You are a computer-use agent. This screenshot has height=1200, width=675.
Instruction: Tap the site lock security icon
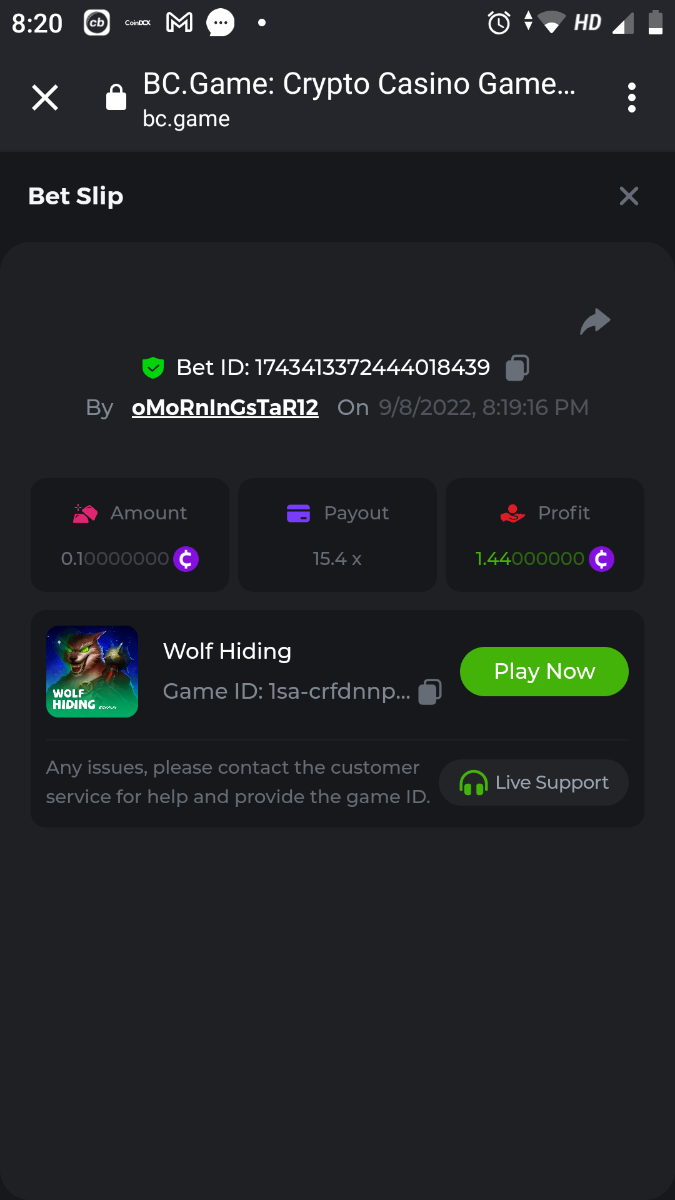[x=116, y=97]
